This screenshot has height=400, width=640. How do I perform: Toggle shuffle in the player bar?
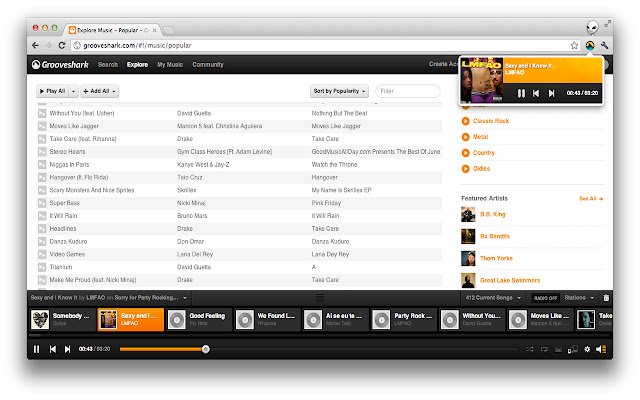[530, 349]
